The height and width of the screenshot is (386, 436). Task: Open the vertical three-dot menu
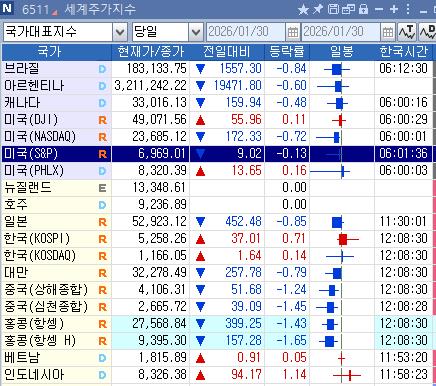pyautogui.click(x=408, y=9)
